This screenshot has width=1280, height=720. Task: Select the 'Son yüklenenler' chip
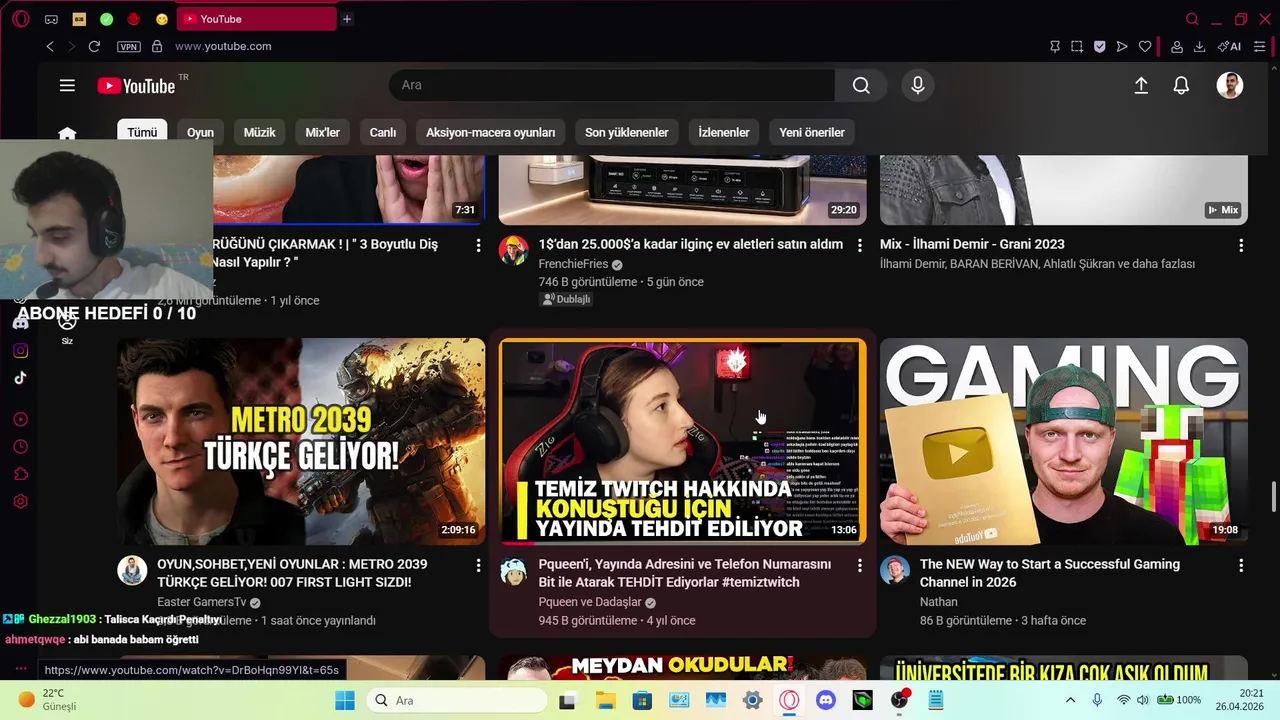coord(627,132)
